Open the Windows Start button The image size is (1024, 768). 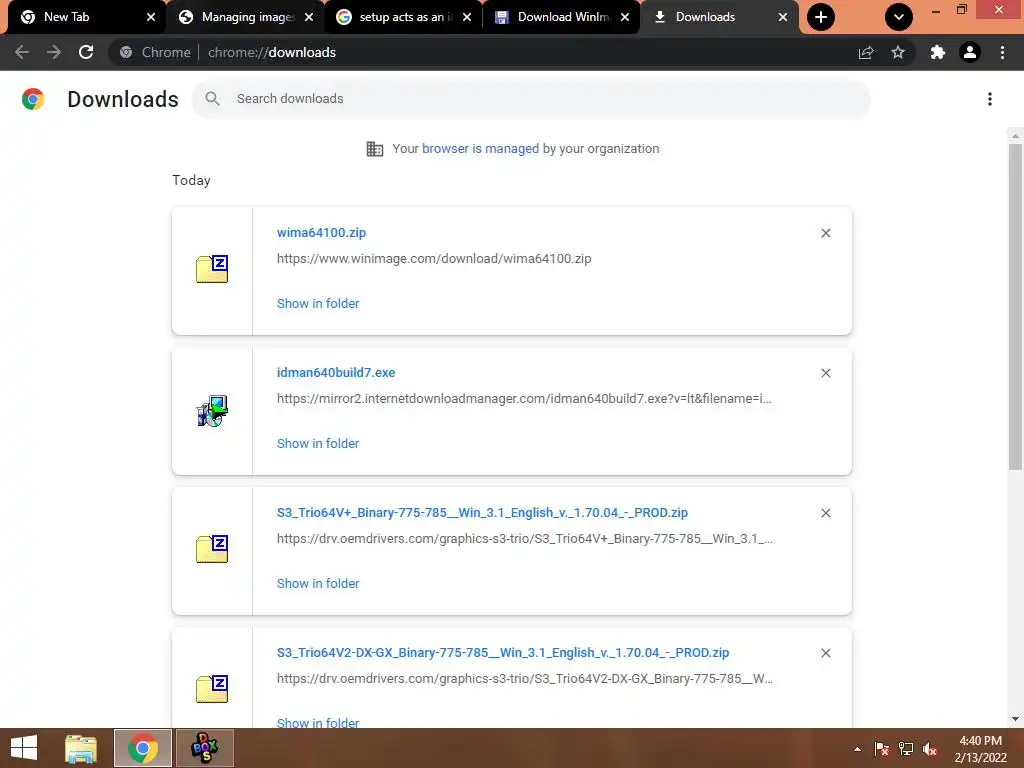pyautogui.click(x=24, y=748)
